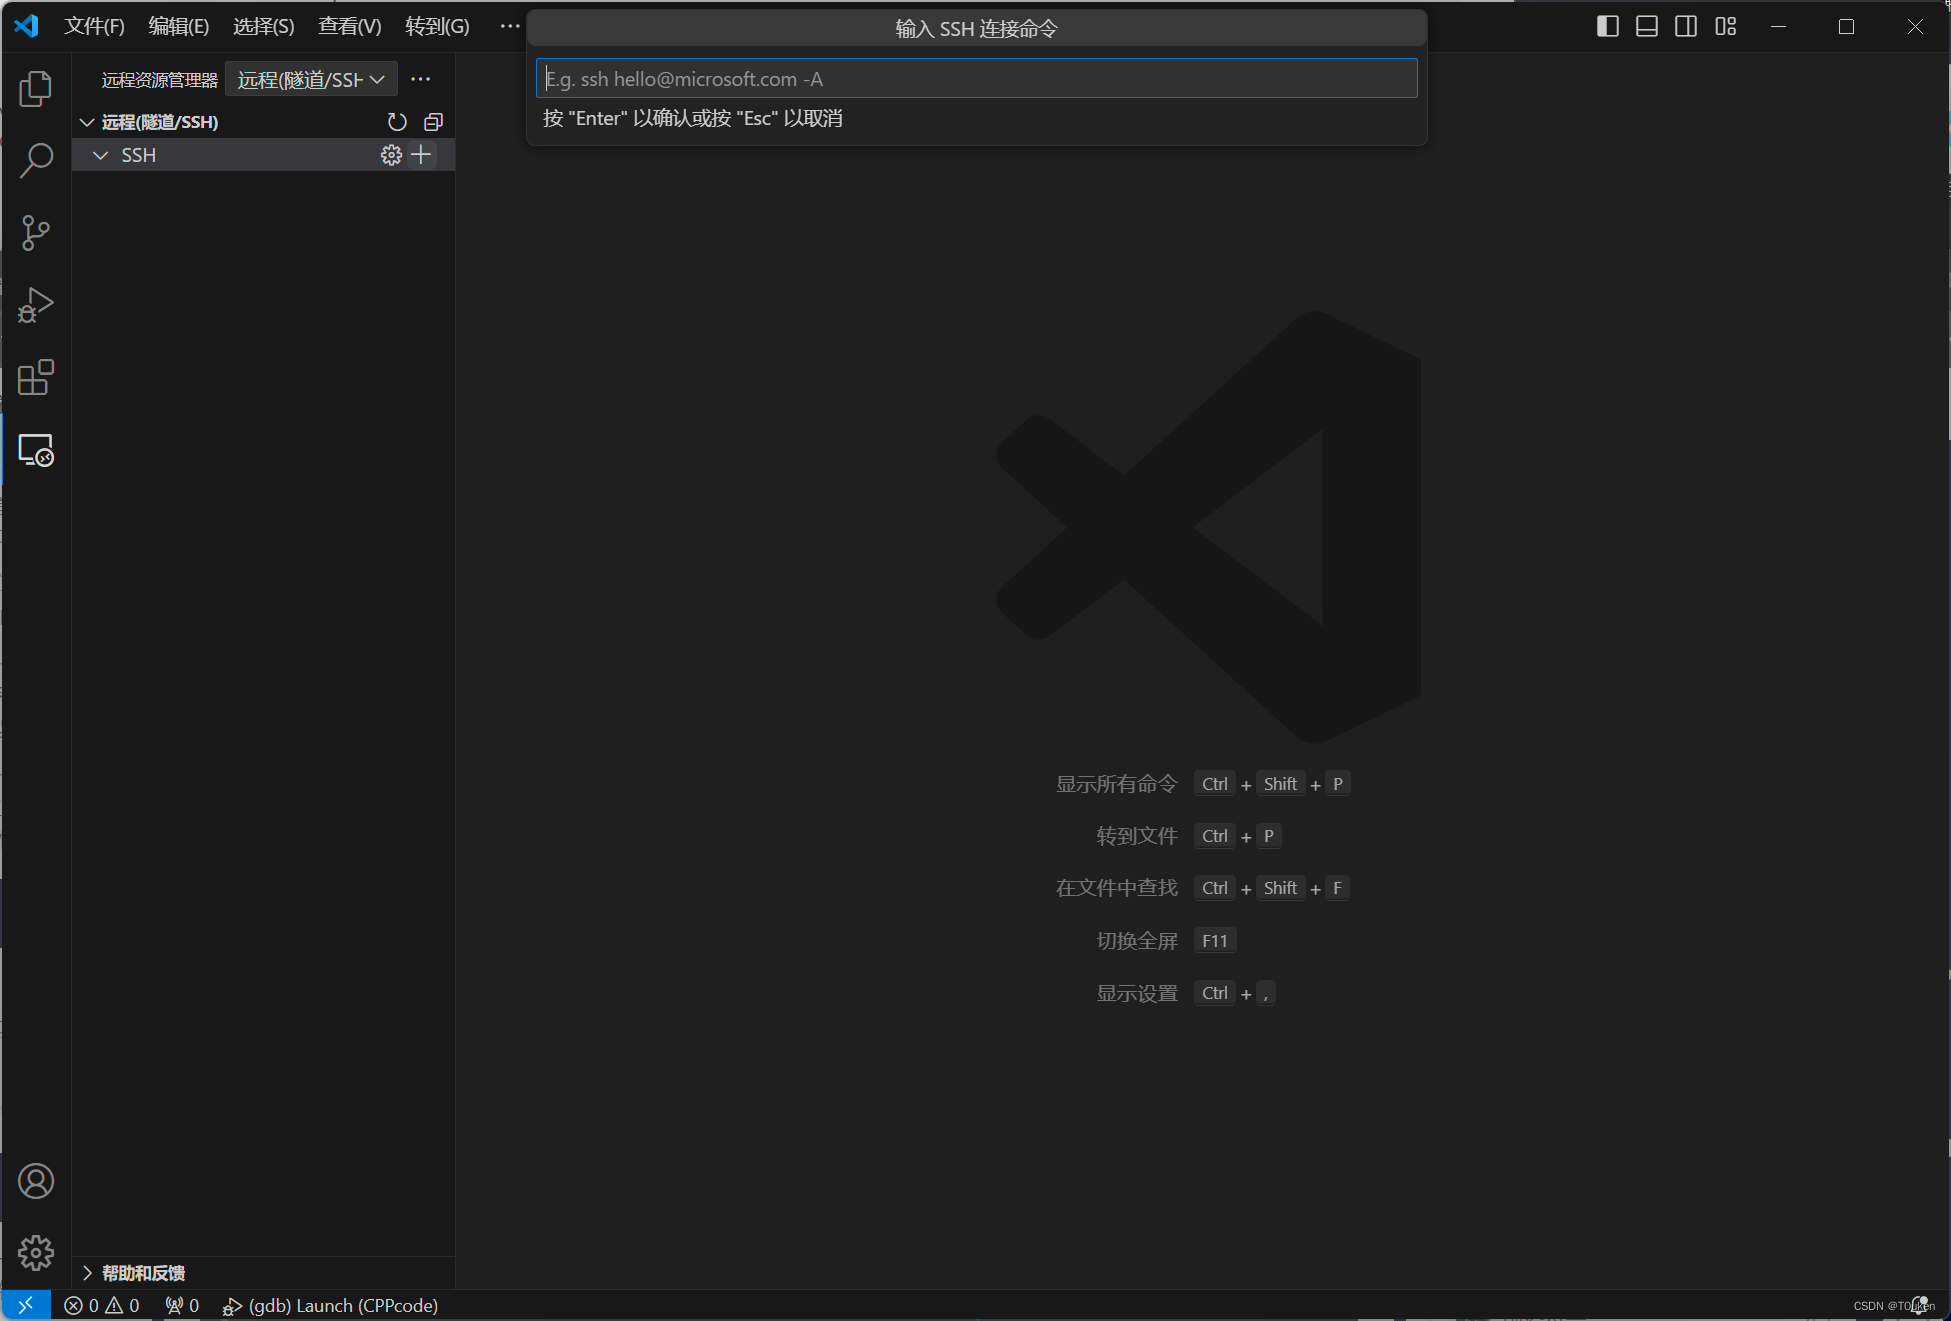Expand the 帮助和反馈 section

(88, 1272)
